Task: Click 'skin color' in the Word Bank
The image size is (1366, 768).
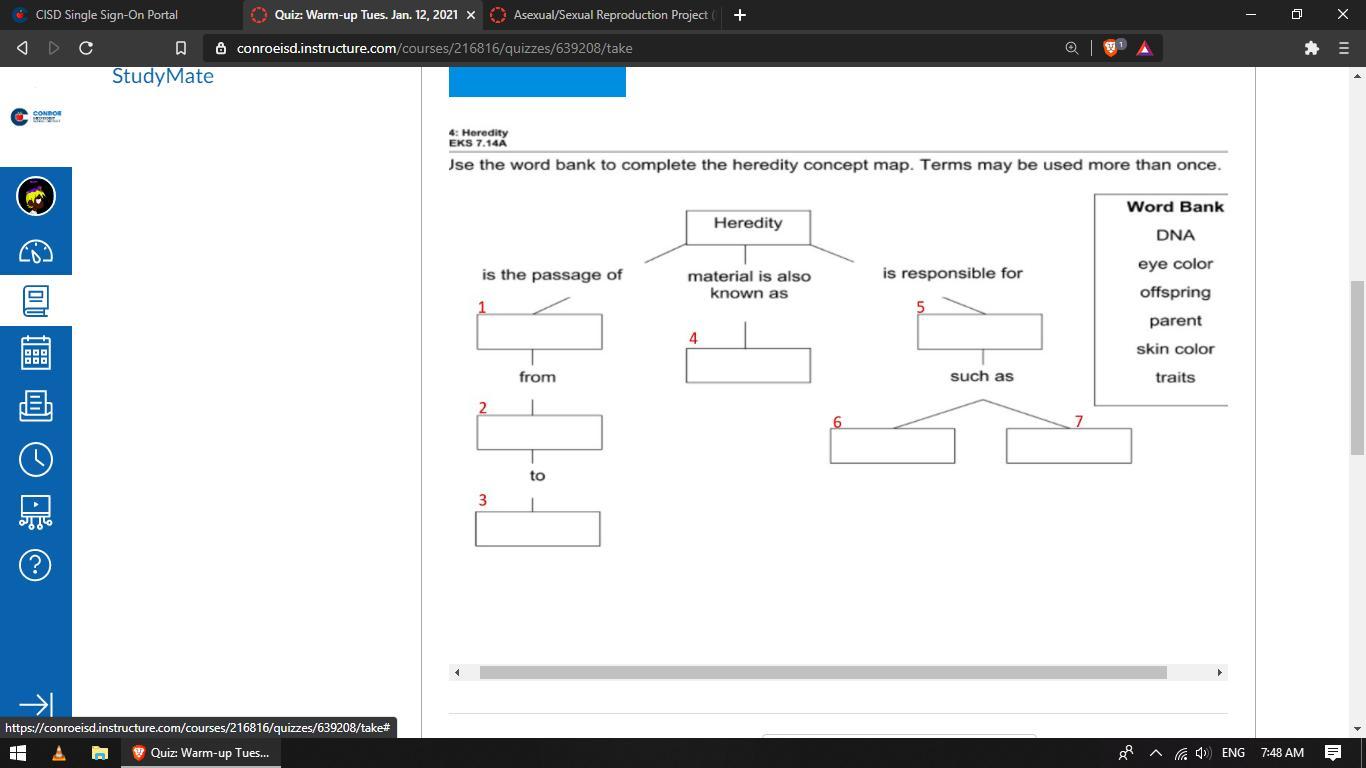Action: (1175, 349)
